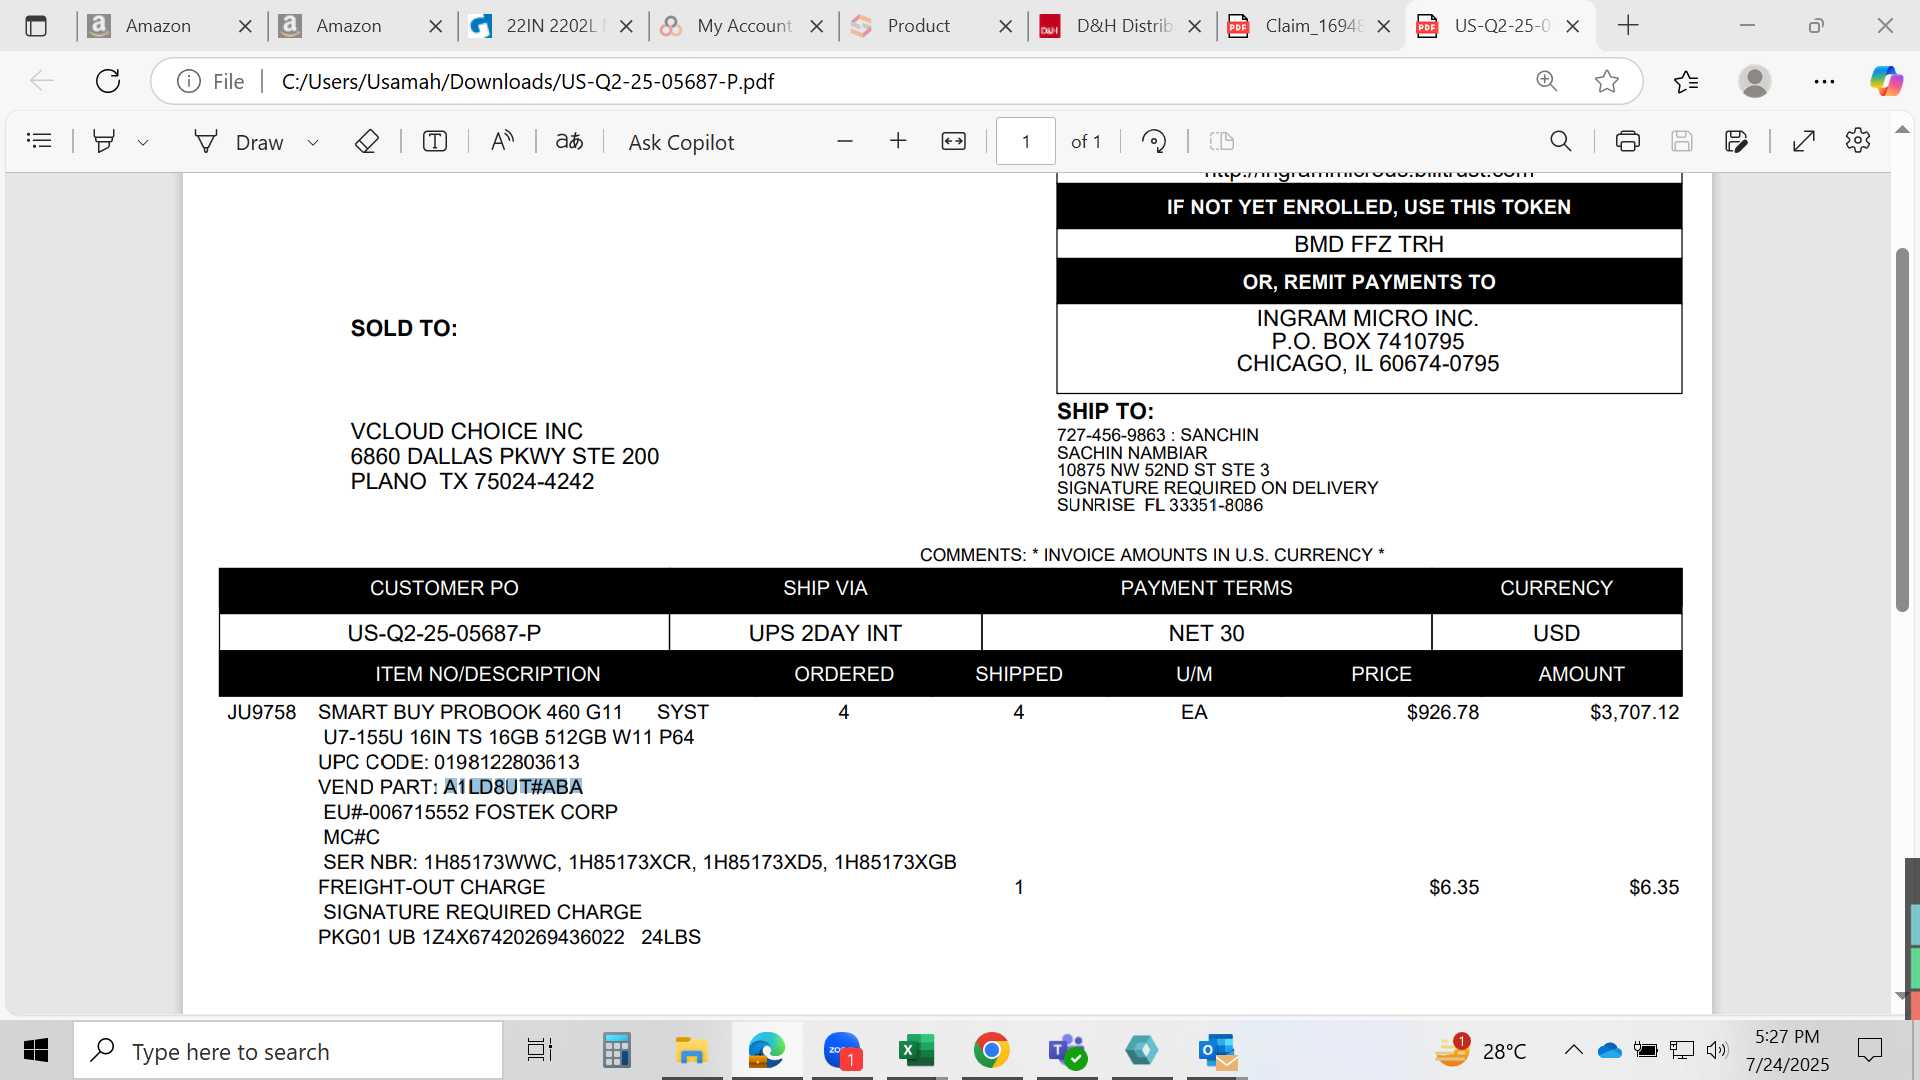Click the PDF vertical scrollbar thumb

(x=1902, y=430)
